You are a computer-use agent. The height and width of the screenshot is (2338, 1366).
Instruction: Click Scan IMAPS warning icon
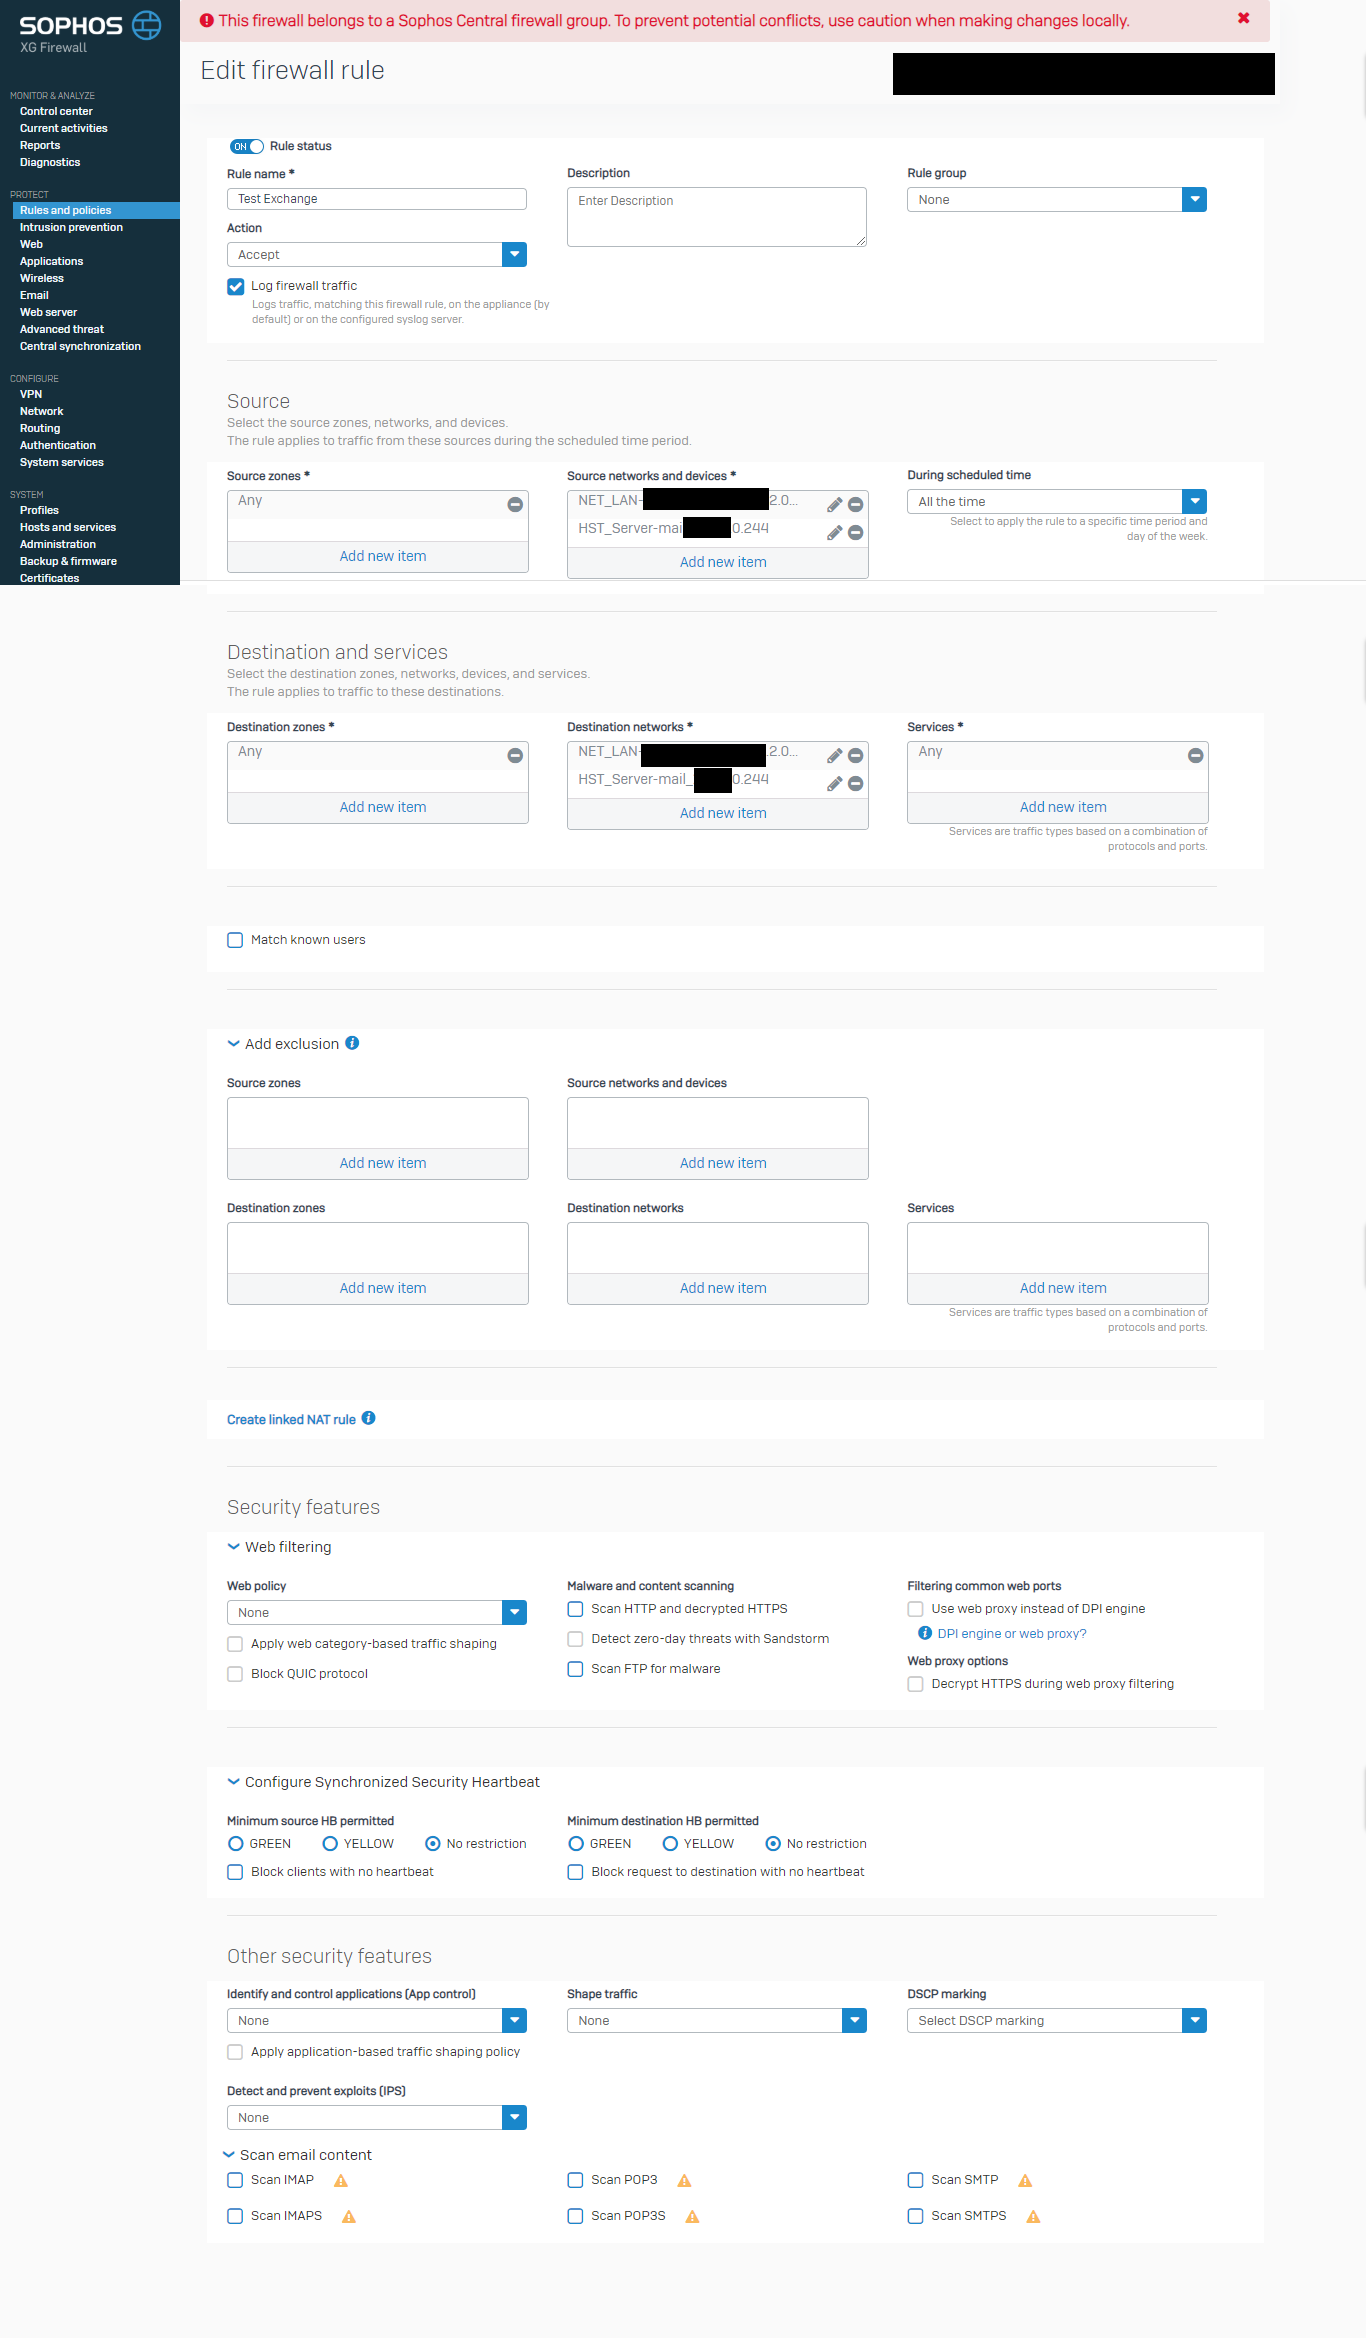coord(349,2217)
